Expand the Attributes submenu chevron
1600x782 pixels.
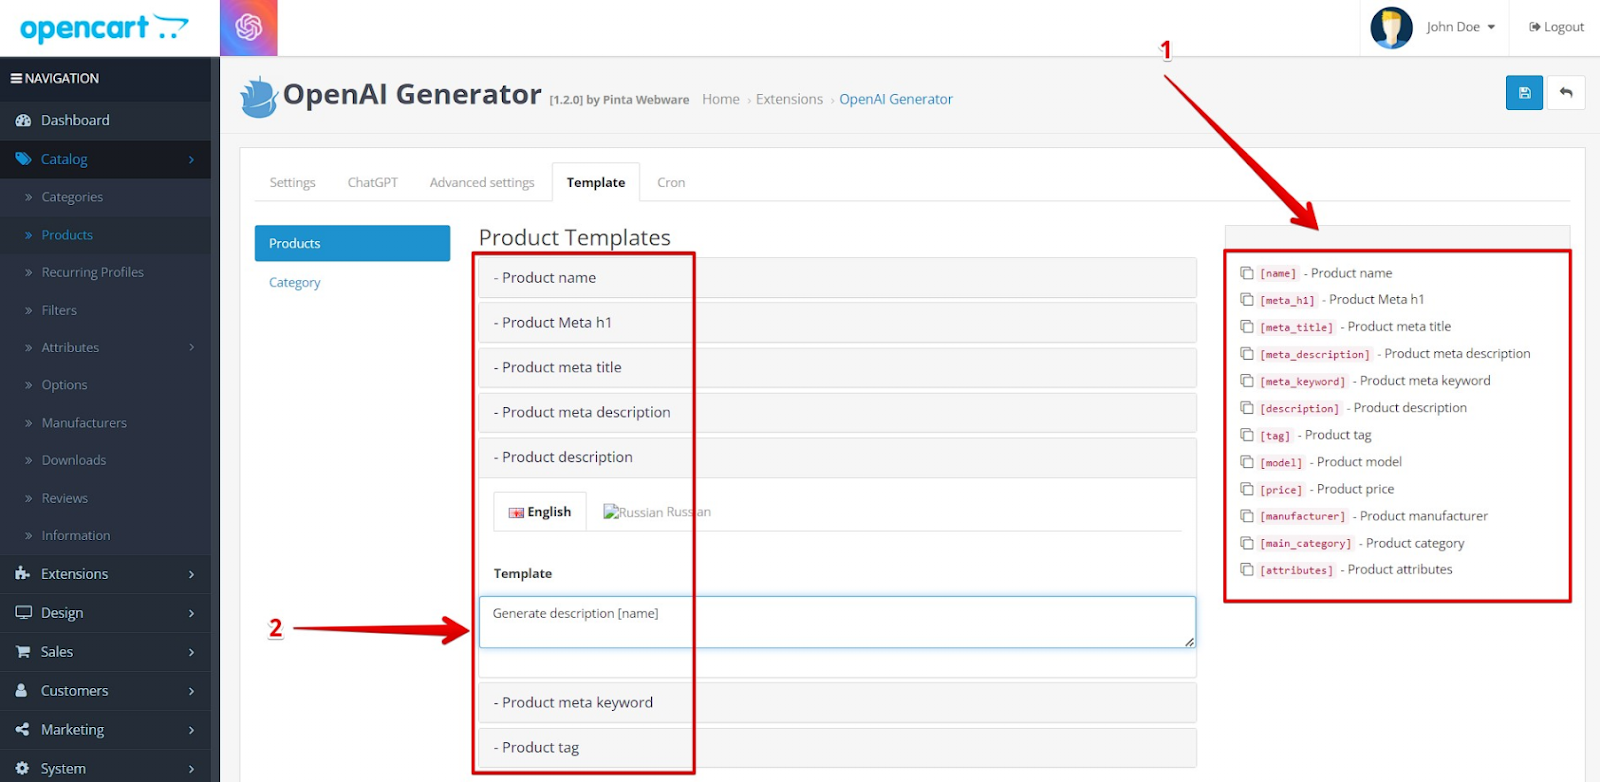[x=191, y=348]
